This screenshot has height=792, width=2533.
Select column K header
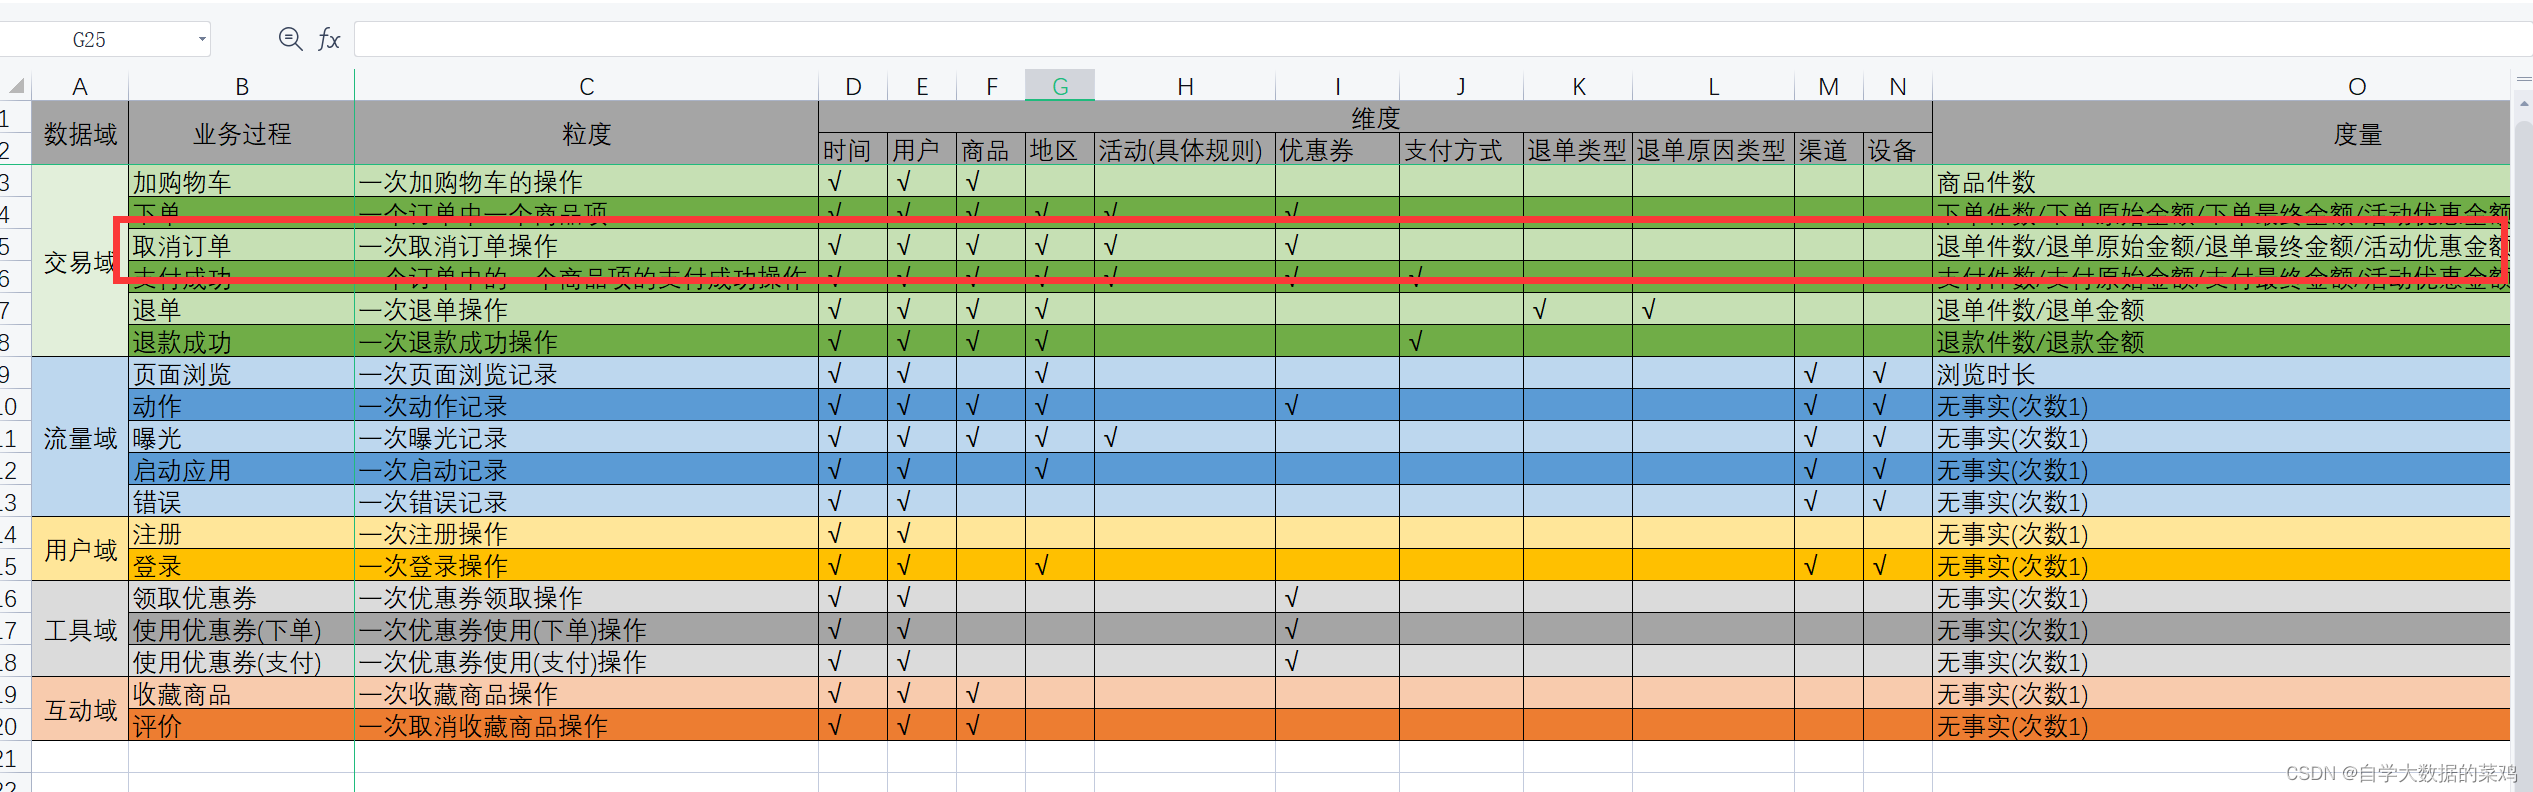pyautogui.click(x=1578, y=86)
